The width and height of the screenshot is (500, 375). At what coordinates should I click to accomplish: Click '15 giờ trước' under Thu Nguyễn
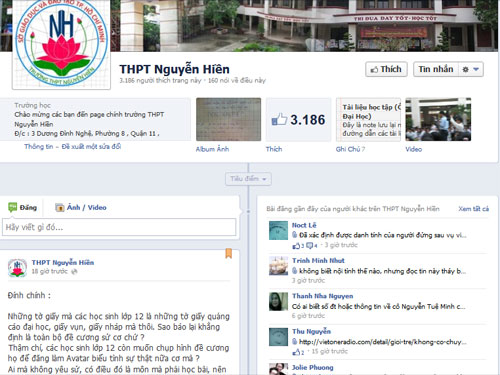click(x=329, y=351)
